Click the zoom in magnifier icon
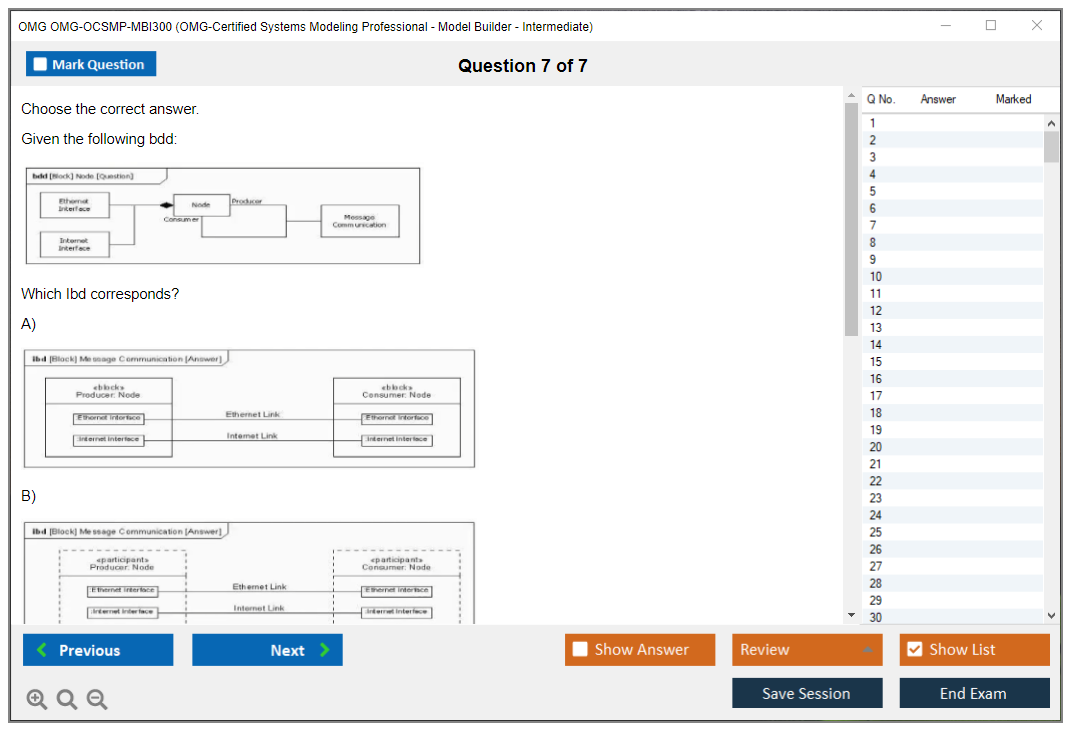 pyautogui.click(x=37, y=699)
